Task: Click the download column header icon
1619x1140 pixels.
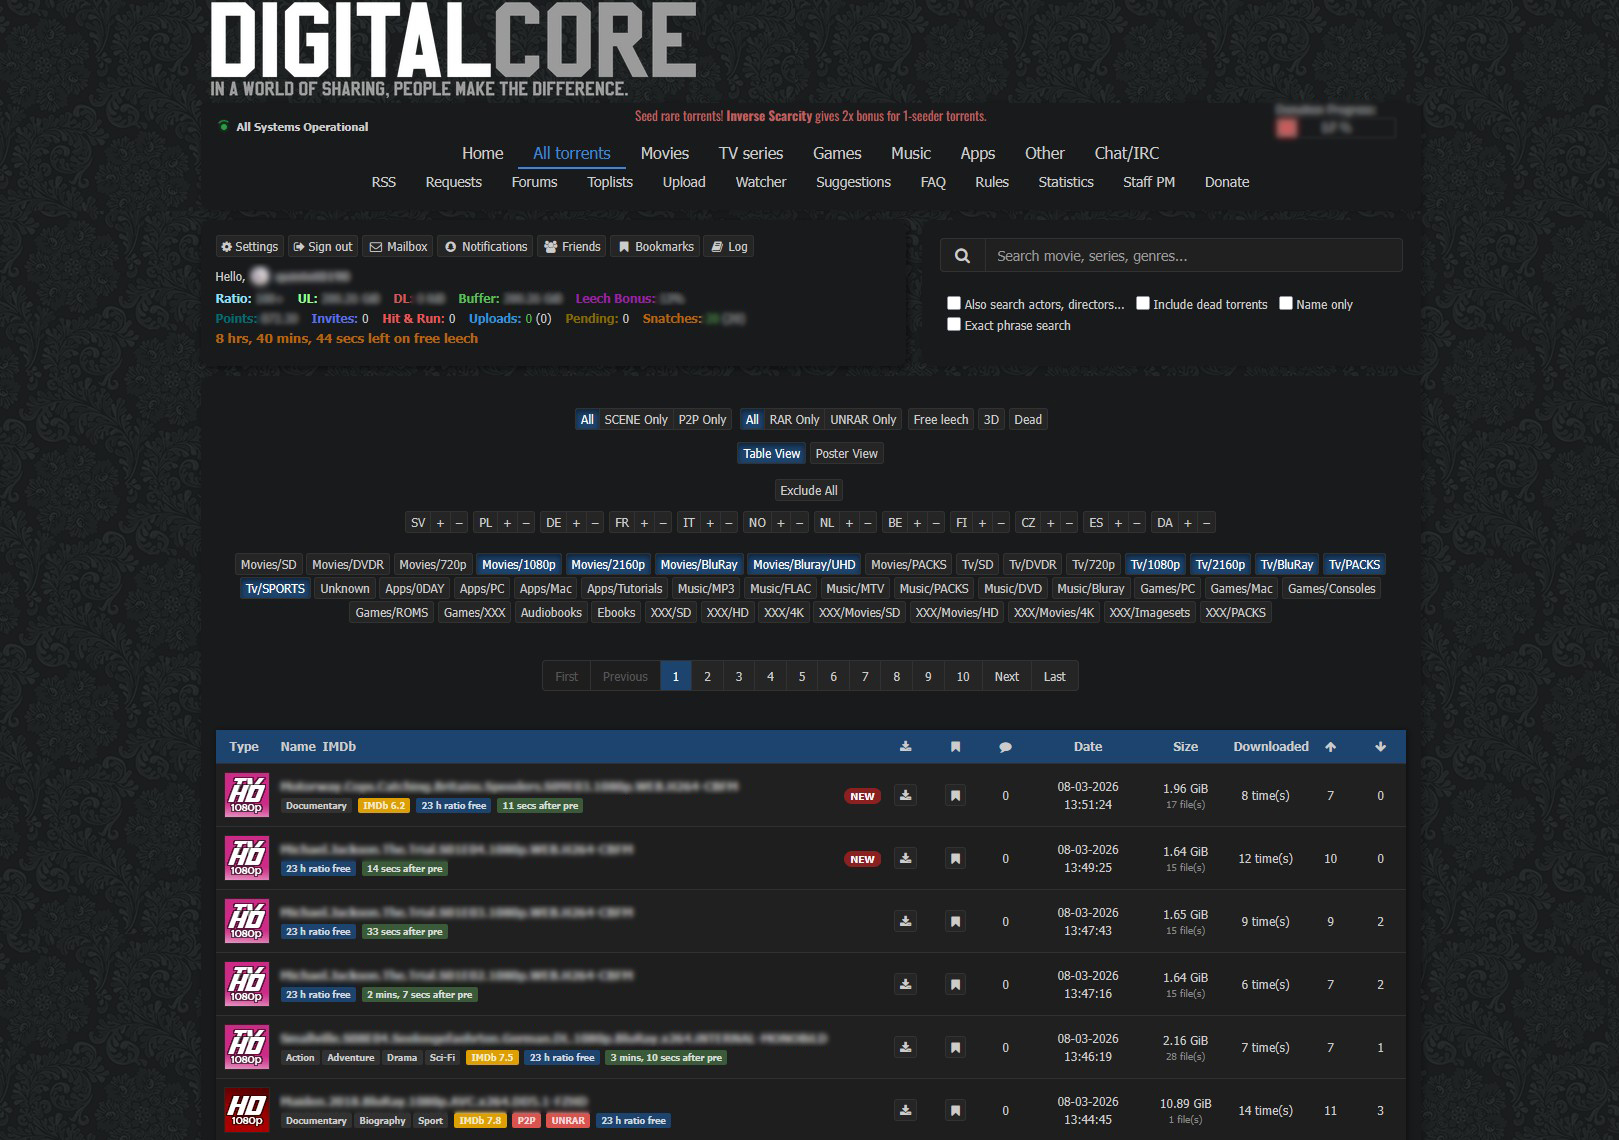Action: click(x=905, y=747)
